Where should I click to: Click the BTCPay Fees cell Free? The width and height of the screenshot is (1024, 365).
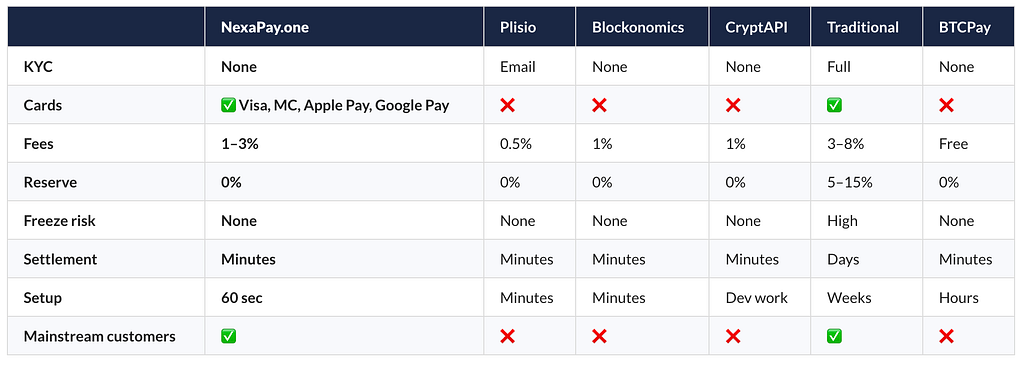pos(953,144)
